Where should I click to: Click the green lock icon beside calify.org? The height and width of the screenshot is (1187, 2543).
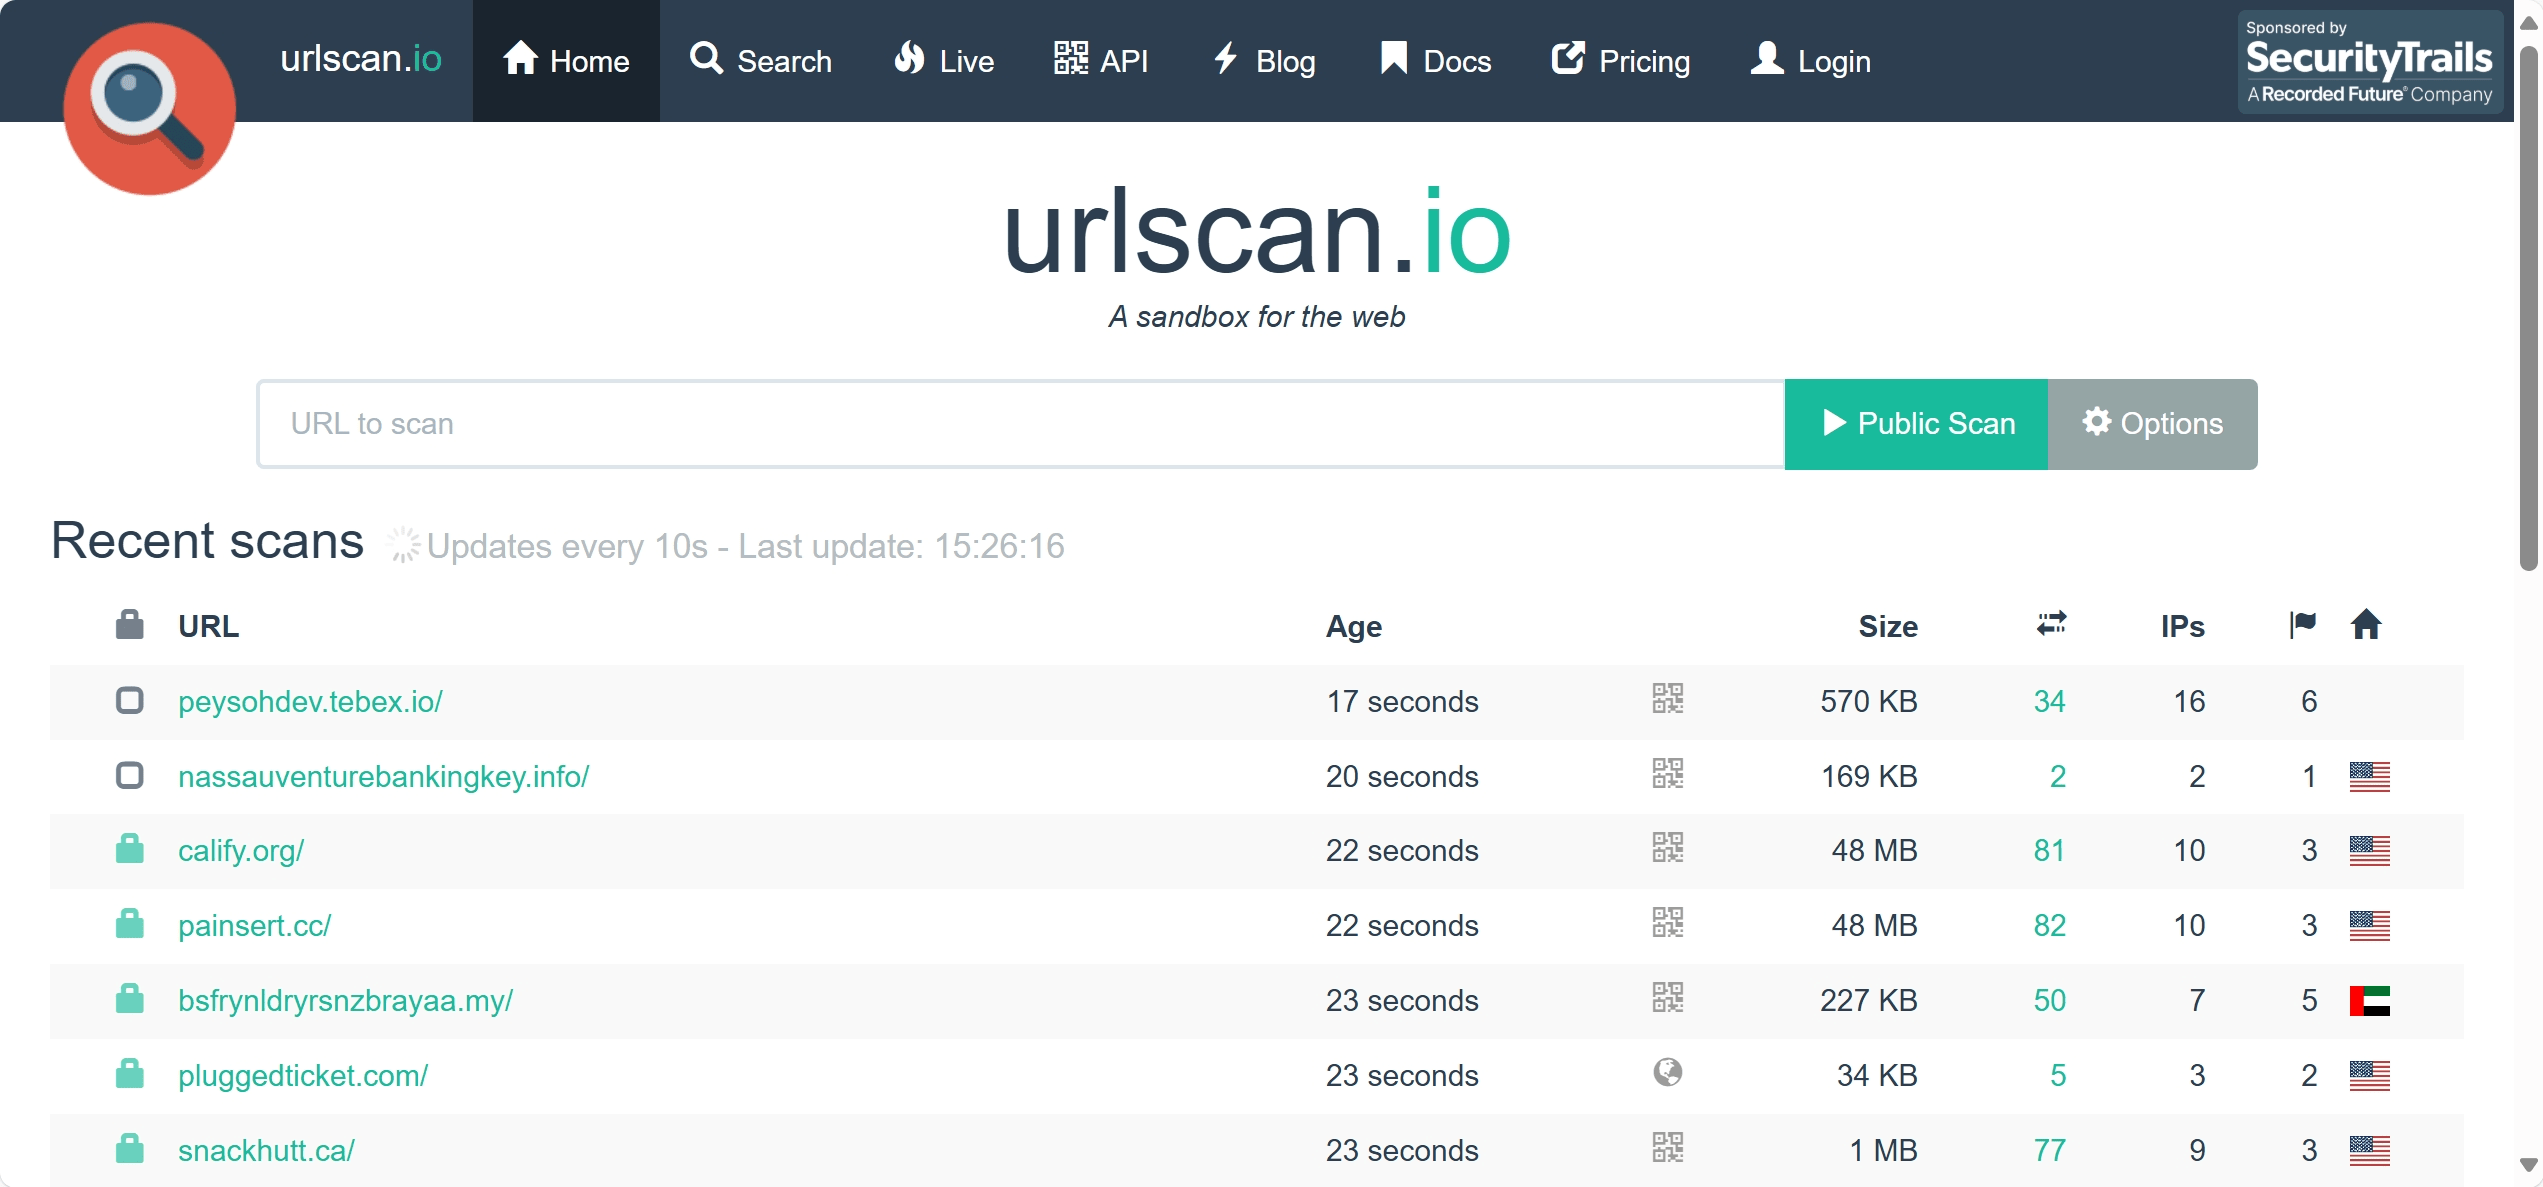pyautogui.click(x=129, y=848)
